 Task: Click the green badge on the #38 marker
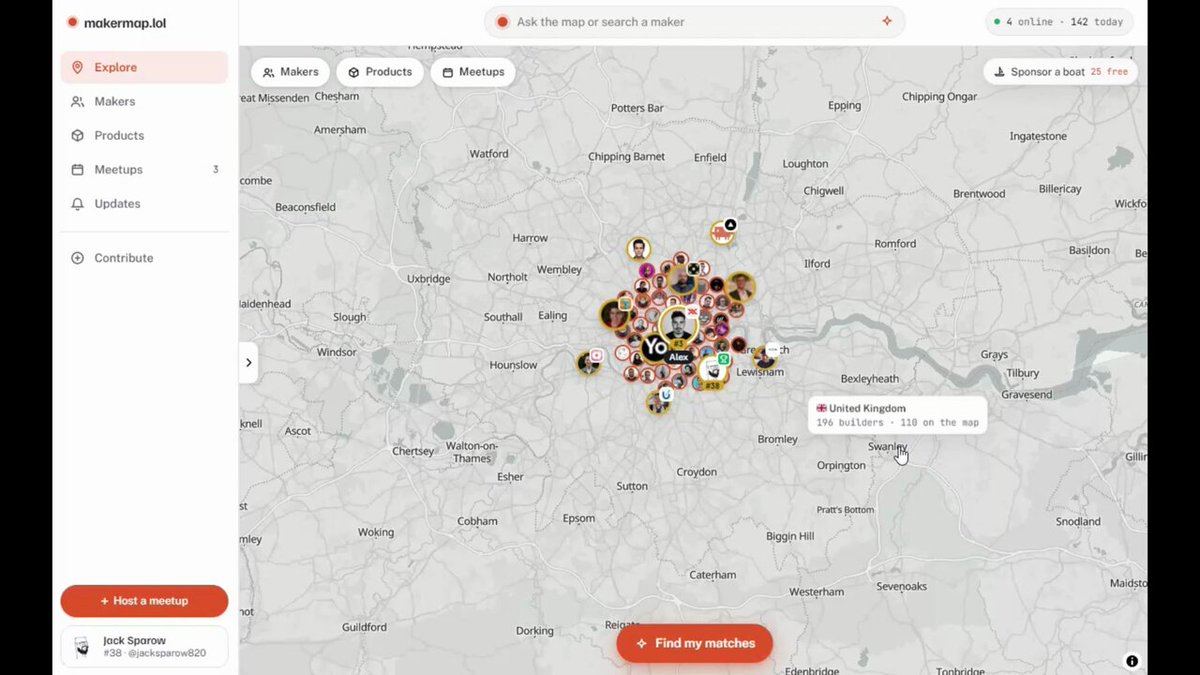(723, 359)
